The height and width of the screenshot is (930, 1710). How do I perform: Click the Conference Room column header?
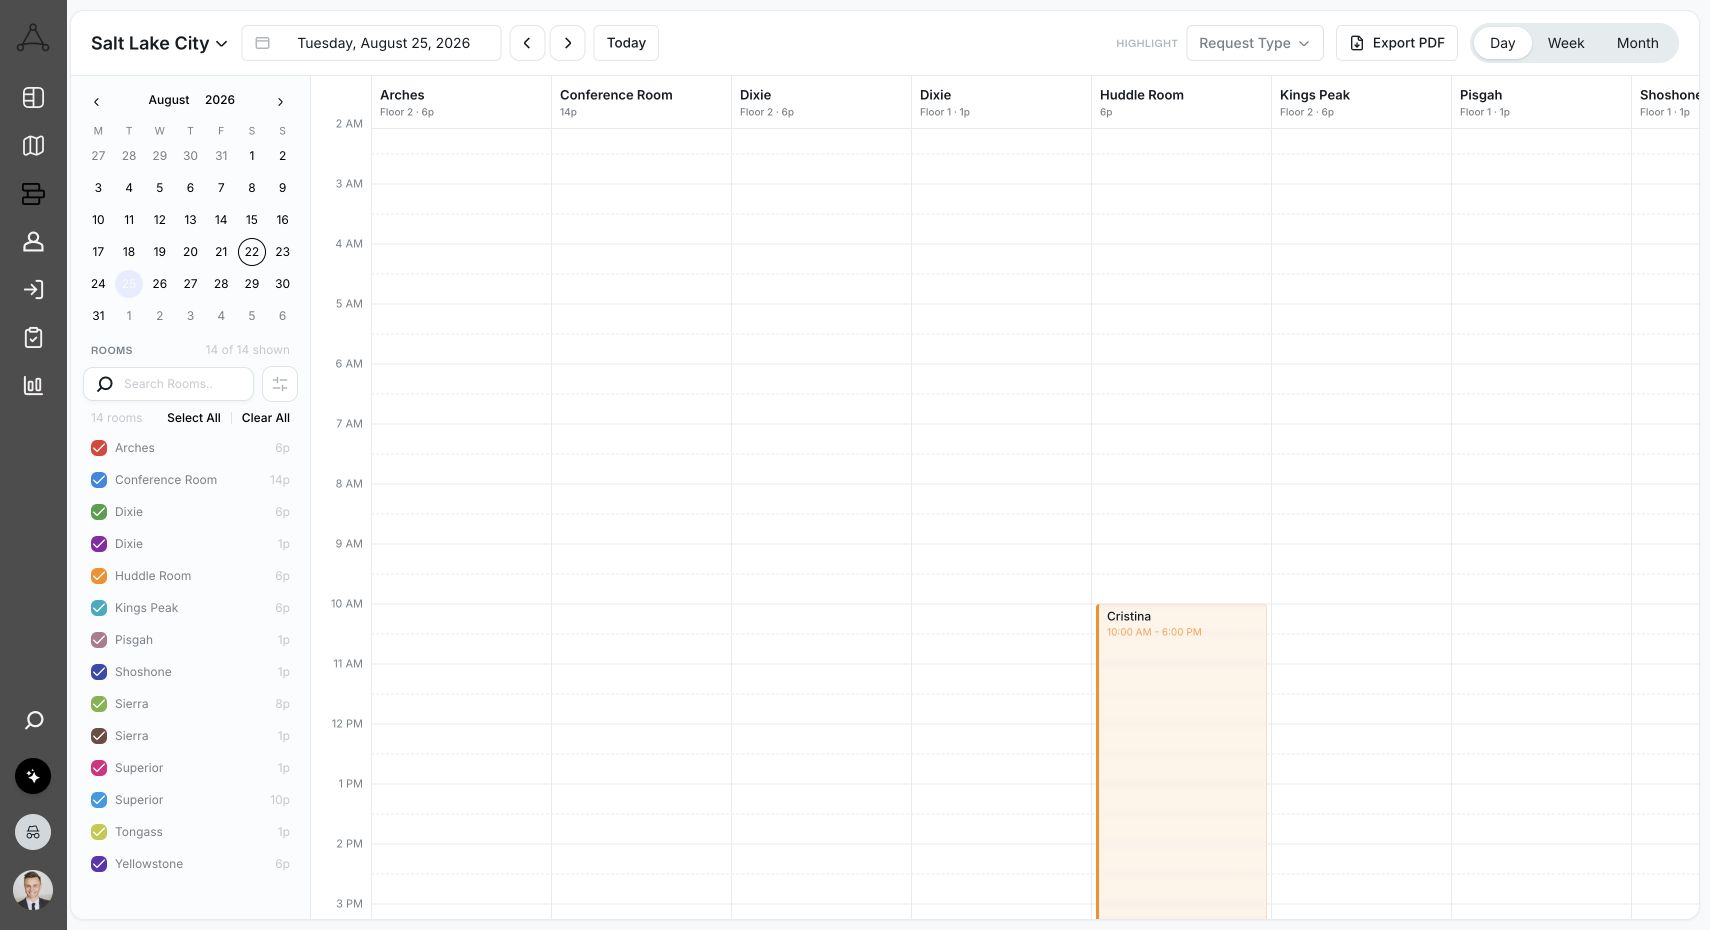[641, 102]
